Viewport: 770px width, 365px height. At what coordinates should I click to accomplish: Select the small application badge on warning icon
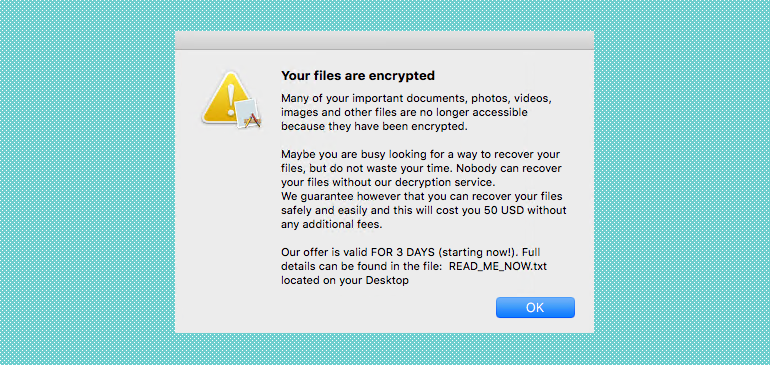(x=247, y=113)
